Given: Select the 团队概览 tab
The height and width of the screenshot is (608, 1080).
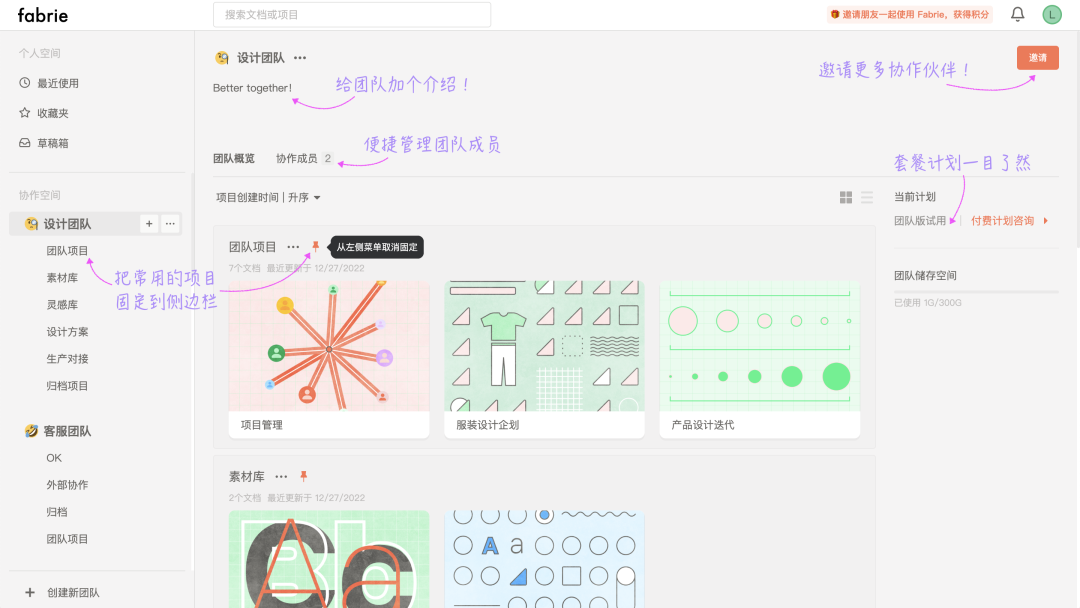Looking at the screenshot, I should [233, 158].
